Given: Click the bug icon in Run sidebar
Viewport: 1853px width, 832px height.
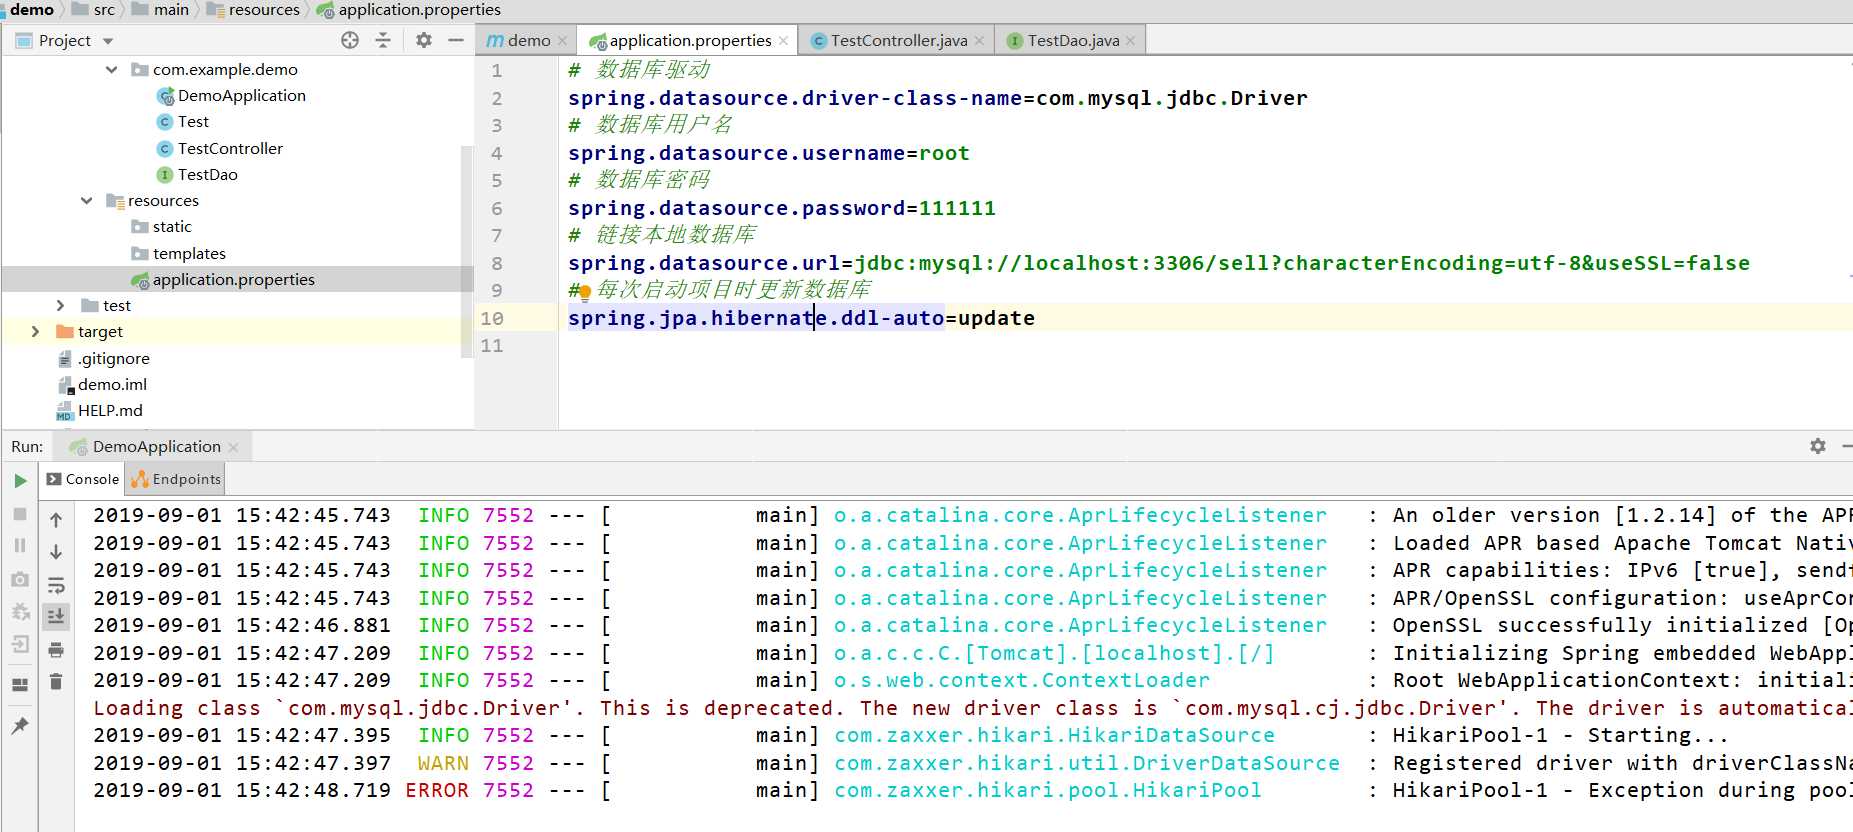Looking at the screenshot, I should pos(20,611).
